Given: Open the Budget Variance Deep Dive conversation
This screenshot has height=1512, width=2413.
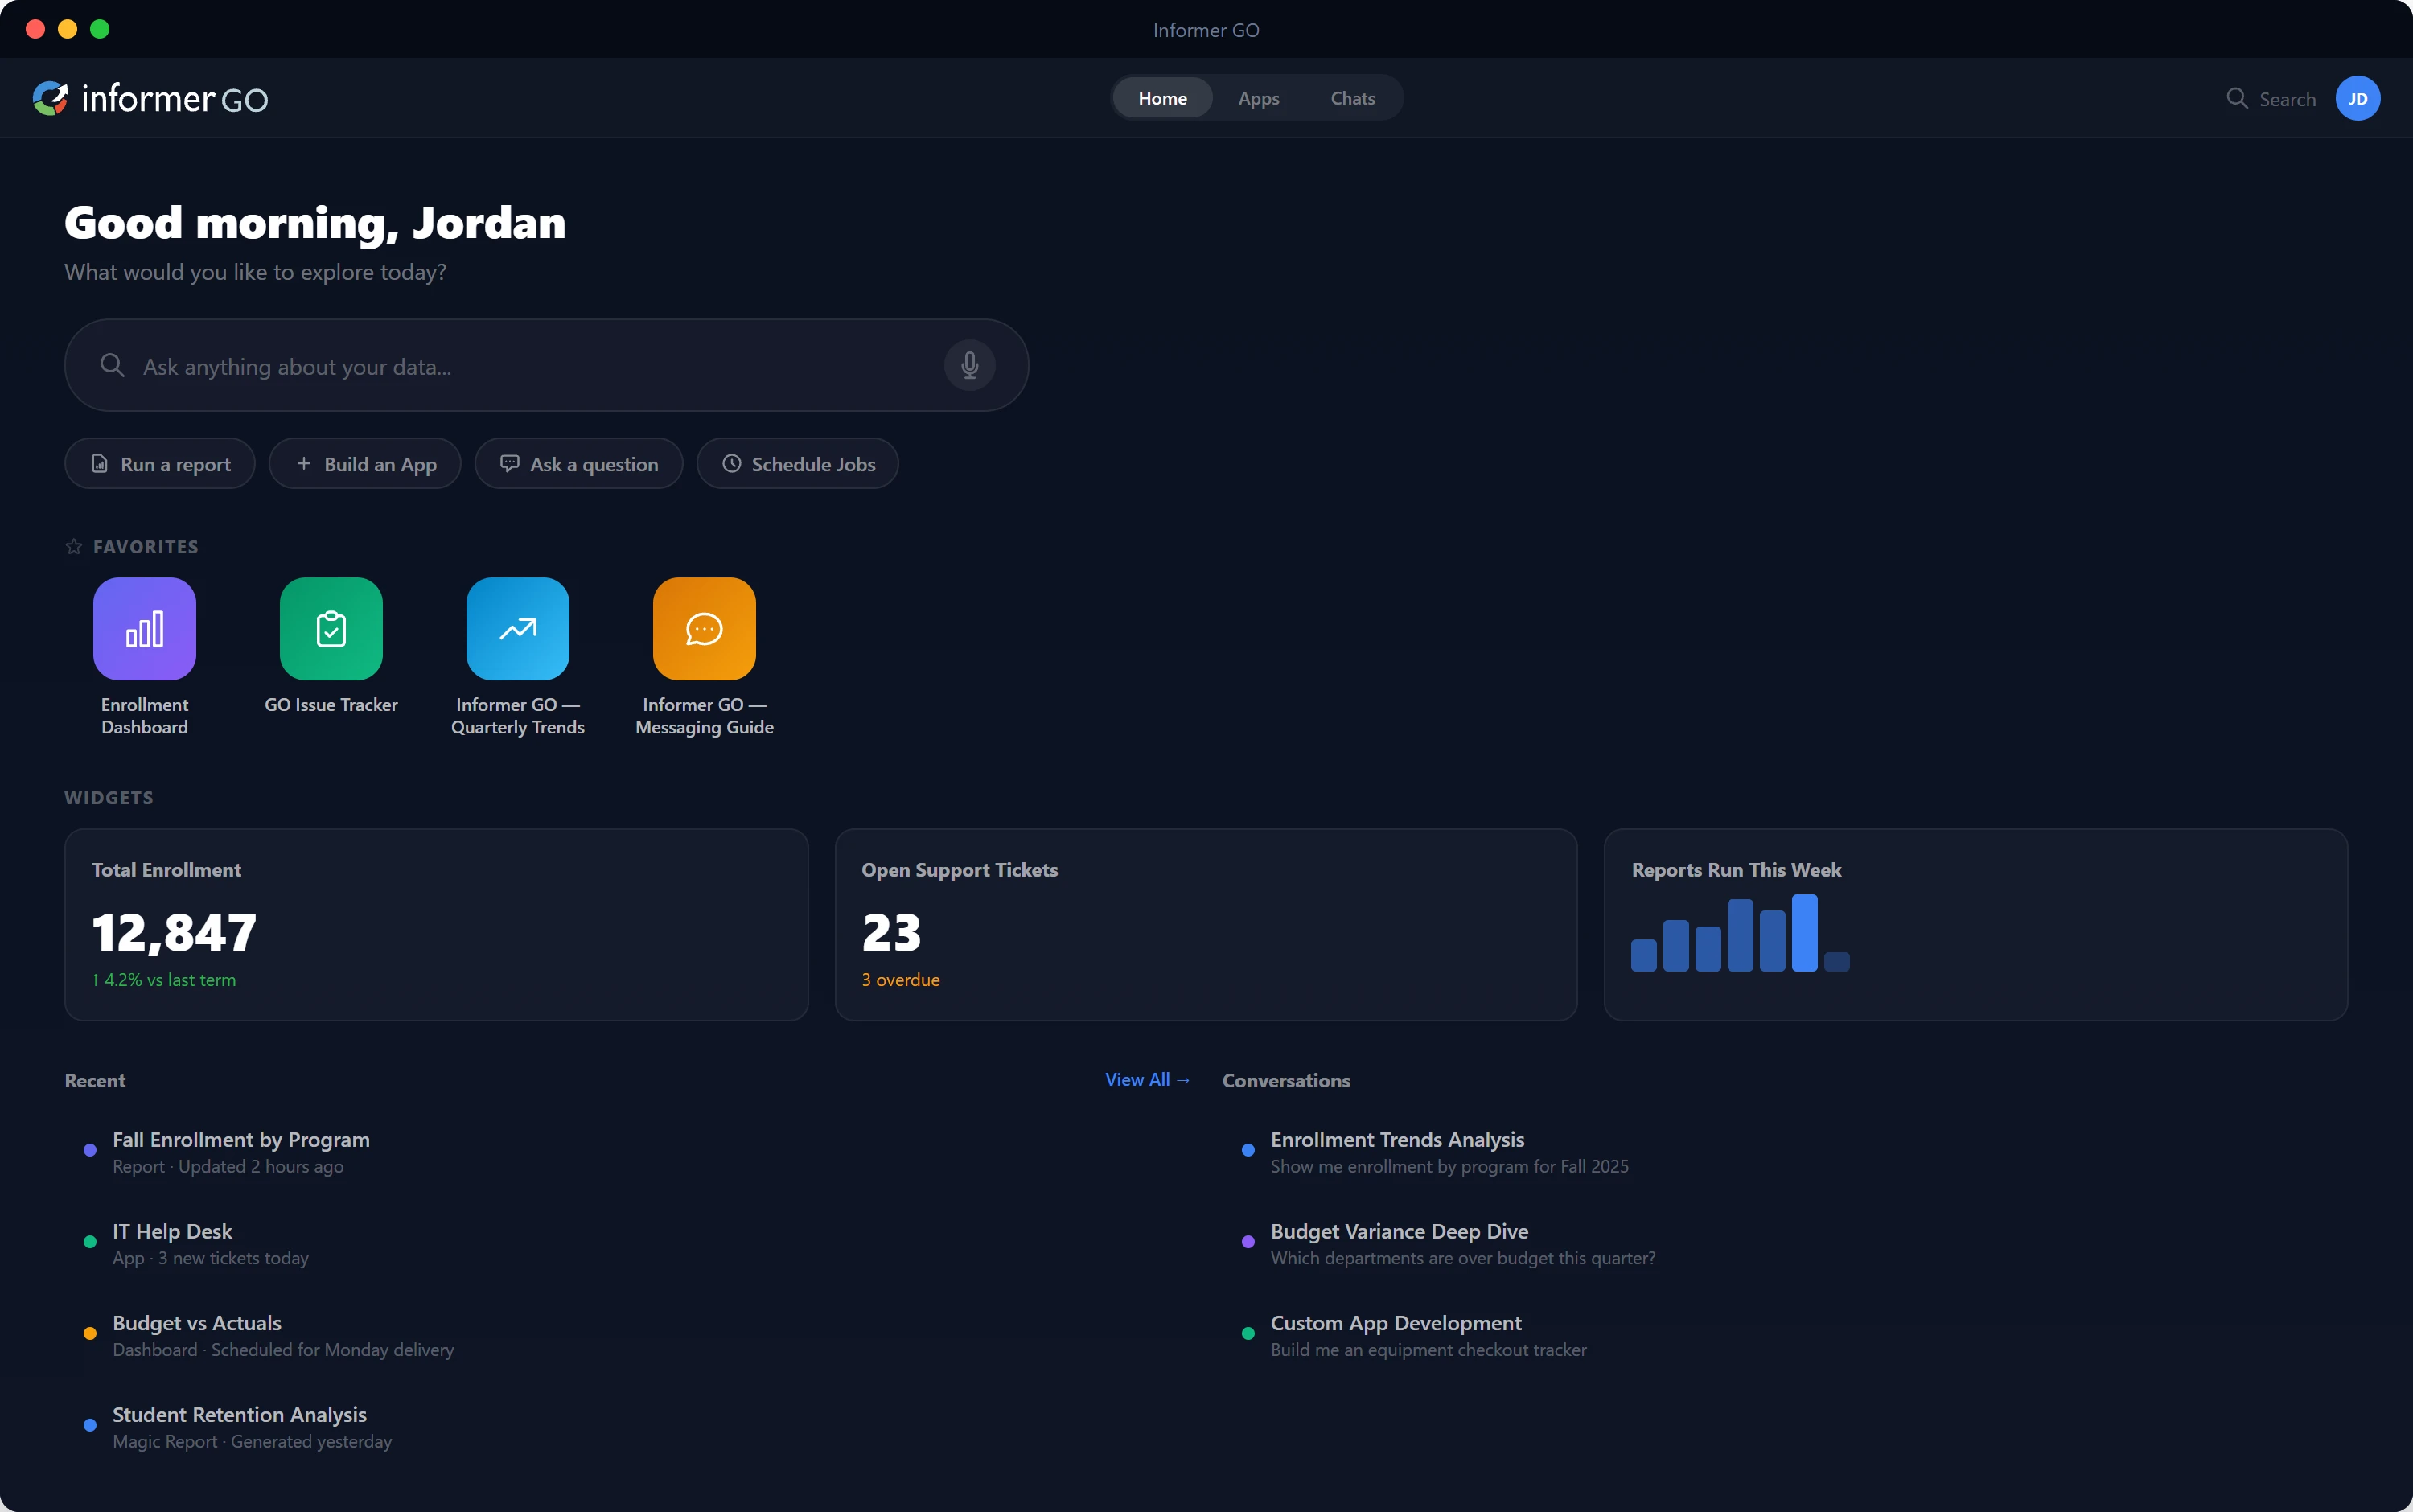Looking at the screenshot, I should point(1398,1231).
